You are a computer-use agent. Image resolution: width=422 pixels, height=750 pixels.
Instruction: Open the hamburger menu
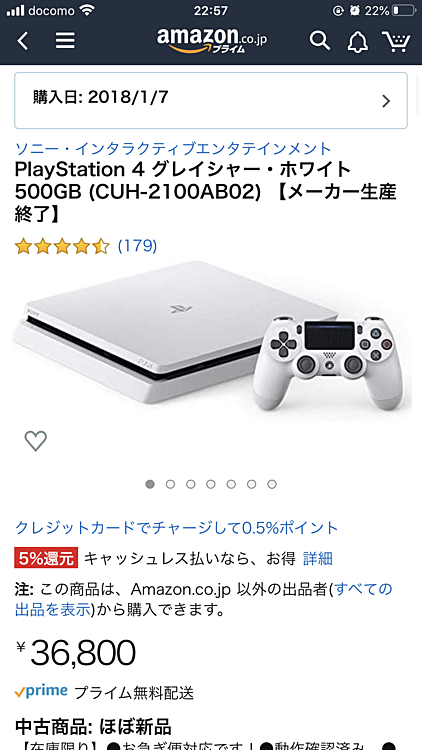coord(65,41)
